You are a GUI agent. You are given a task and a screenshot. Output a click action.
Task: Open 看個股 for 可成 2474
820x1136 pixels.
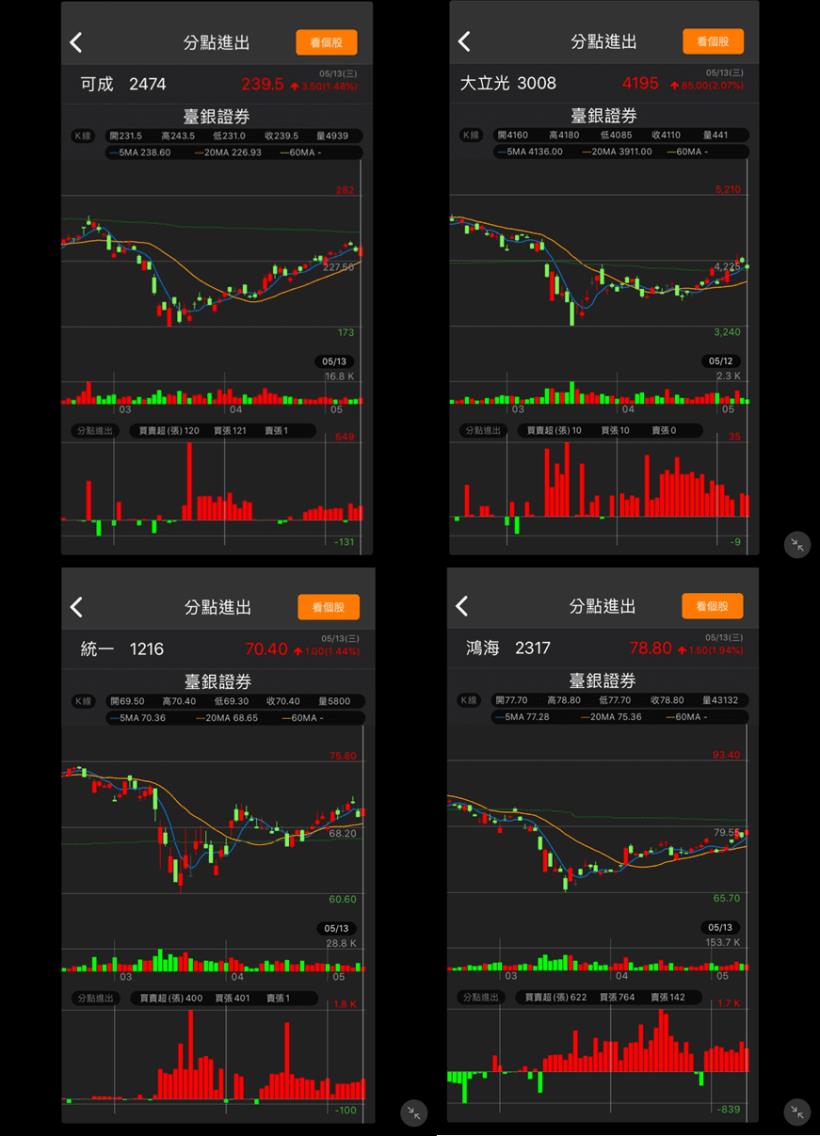[x=327, y=43]
